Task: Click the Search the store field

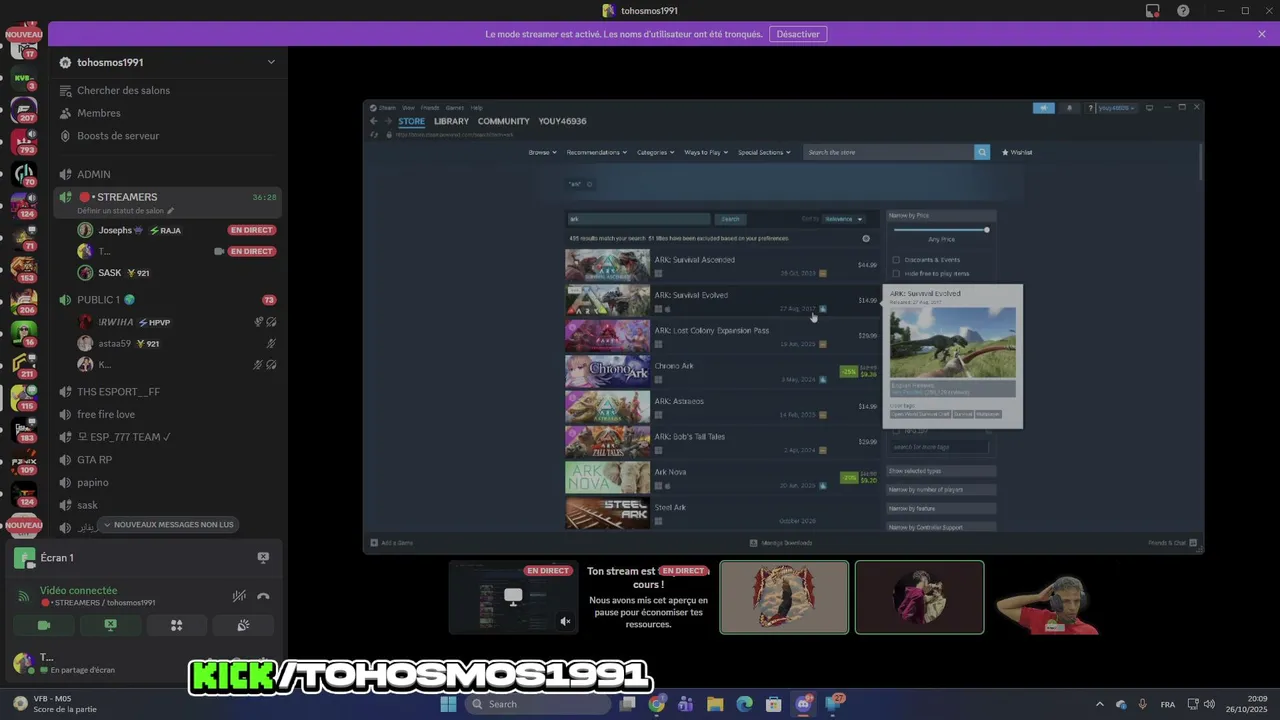Action: [889, 152]
